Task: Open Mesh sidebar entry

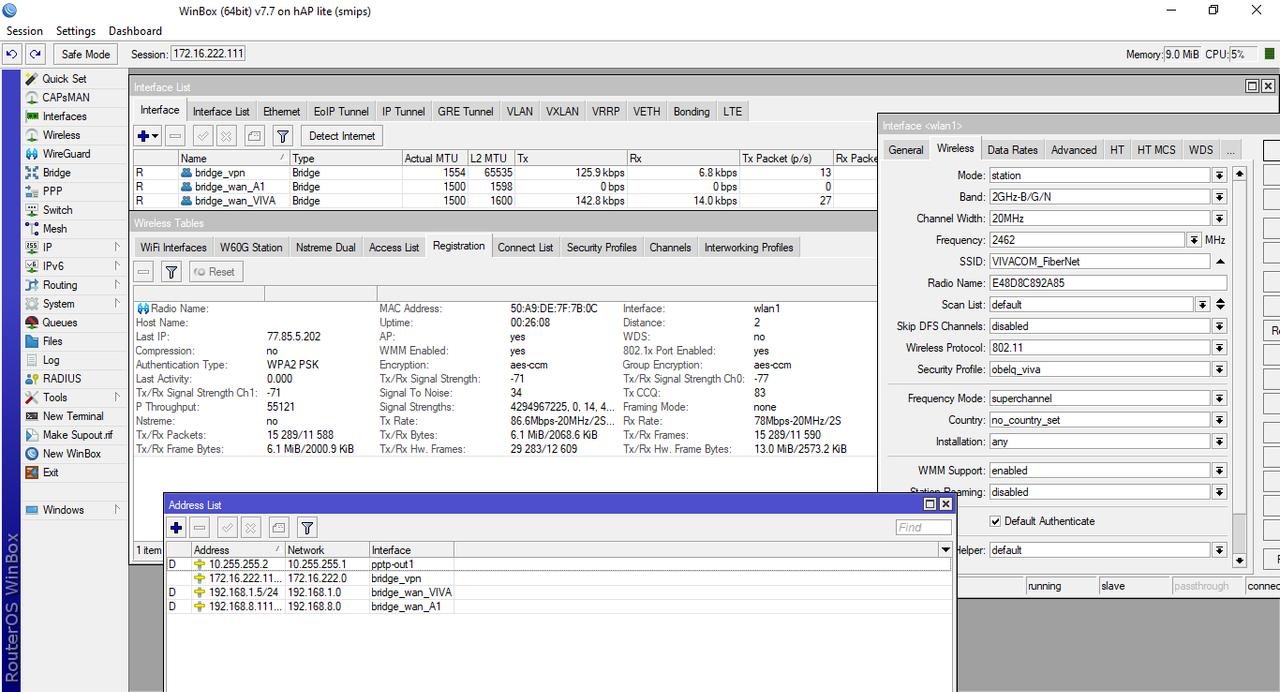Action: pos(54,229)
